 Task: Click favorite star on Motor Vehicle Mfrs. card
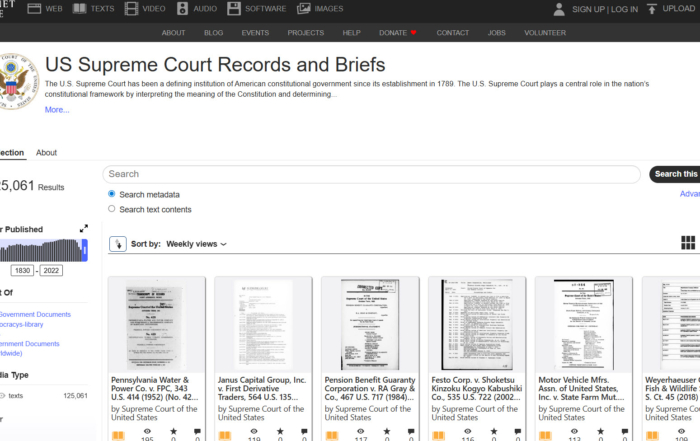600,431
